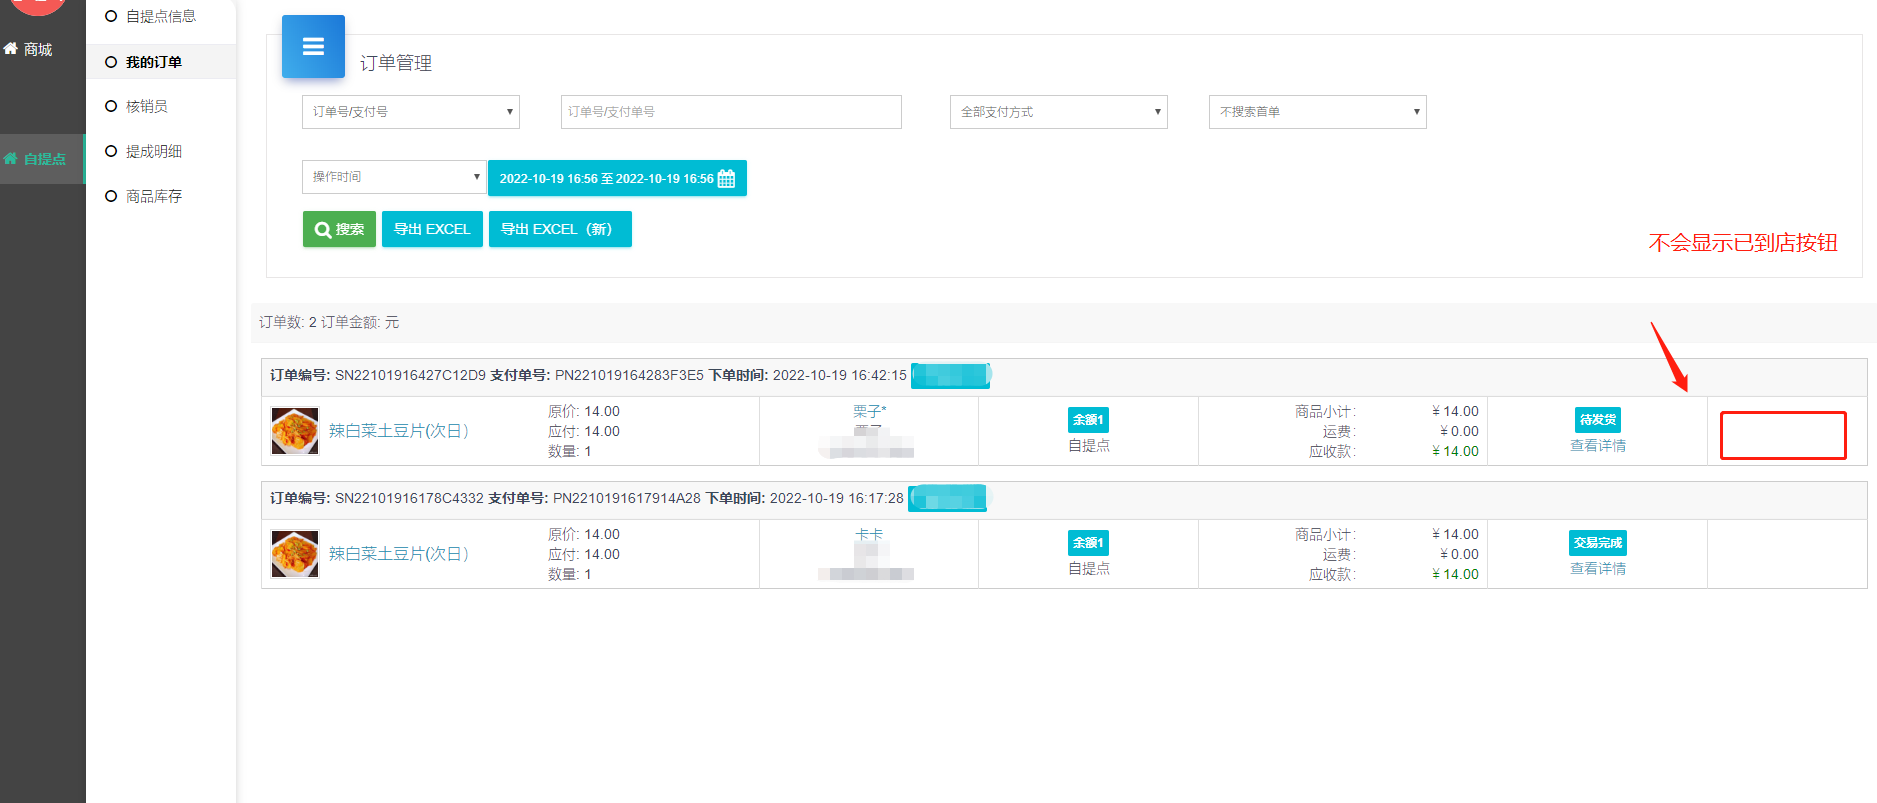Viewport: 1877px width, 803px height.
Task: Click the 导出 EXCEL（新）button
Action: (x=559, y=229)
